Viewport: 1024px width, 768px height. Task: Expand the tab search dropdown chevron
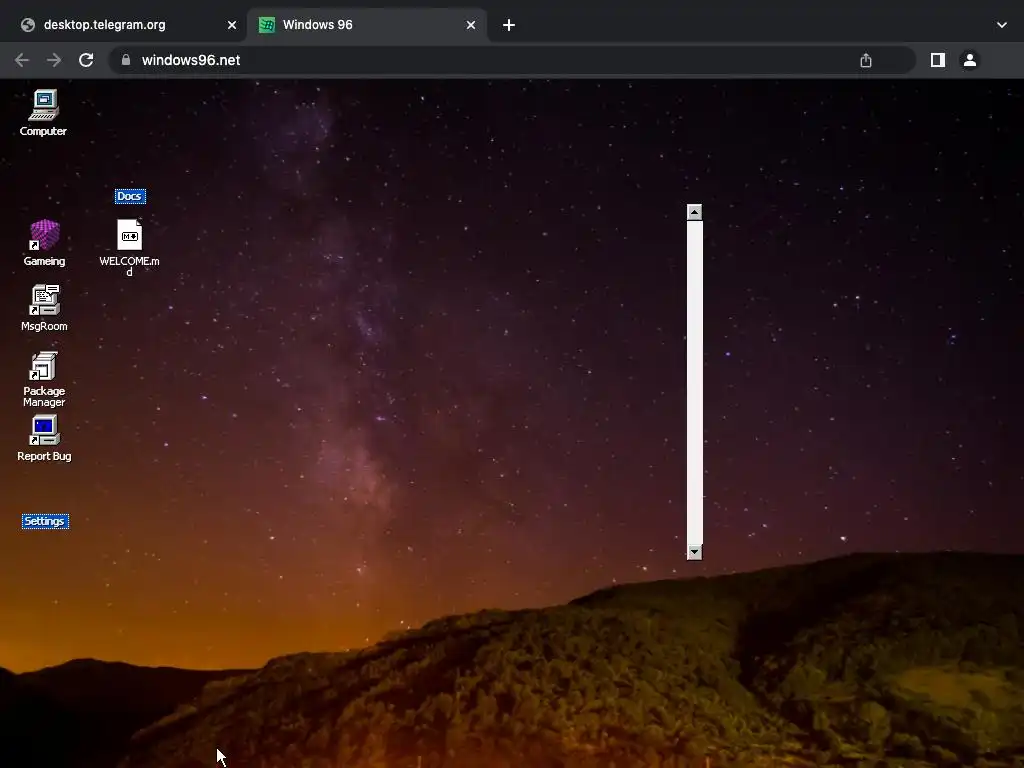pyautogui.click(x=1002, y=25)
